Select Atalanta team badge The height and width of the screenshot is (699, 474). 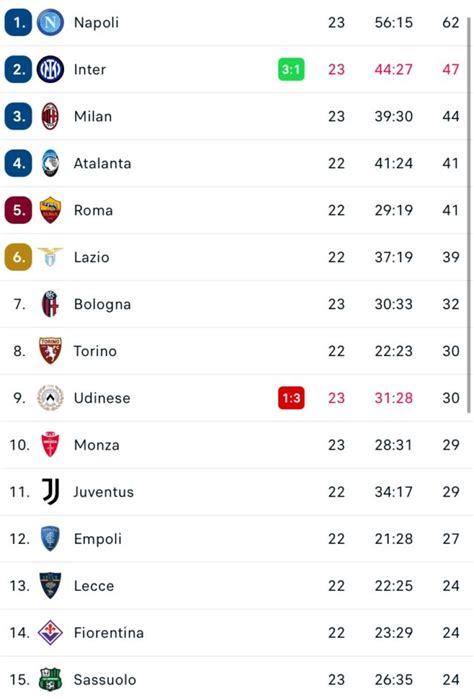(x=50, y=163)
